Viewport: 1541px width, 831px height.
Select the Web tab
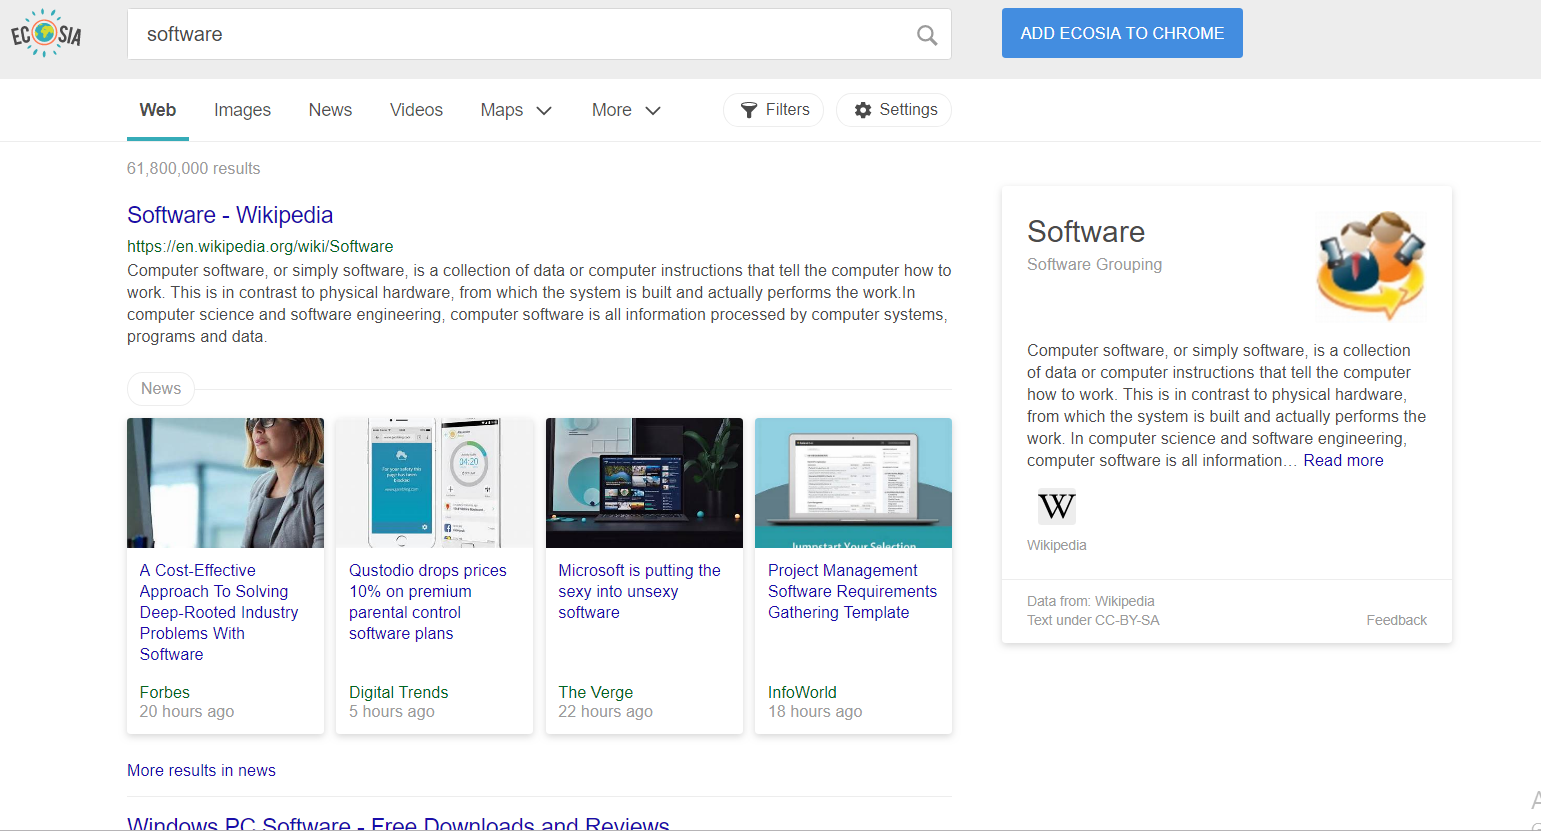[x=158, y=110]
